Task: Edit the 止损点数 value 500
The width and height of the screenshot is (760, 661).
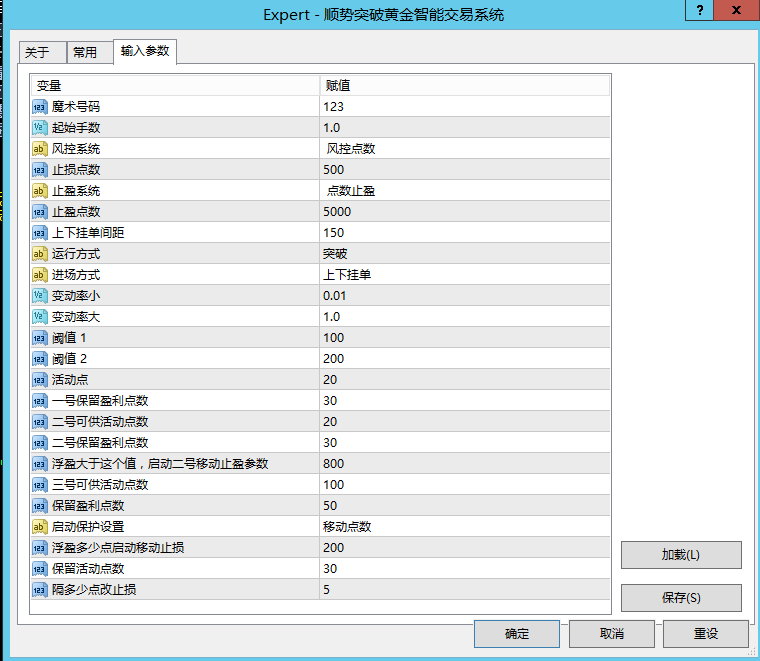Action: pyautogui.click(x=465, y=170)
